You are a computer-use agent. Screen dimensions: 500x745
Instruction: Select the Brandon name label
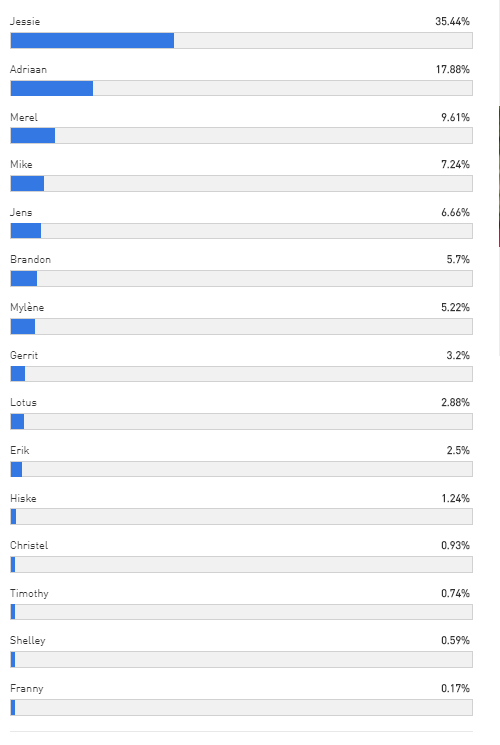pos(30,259)
